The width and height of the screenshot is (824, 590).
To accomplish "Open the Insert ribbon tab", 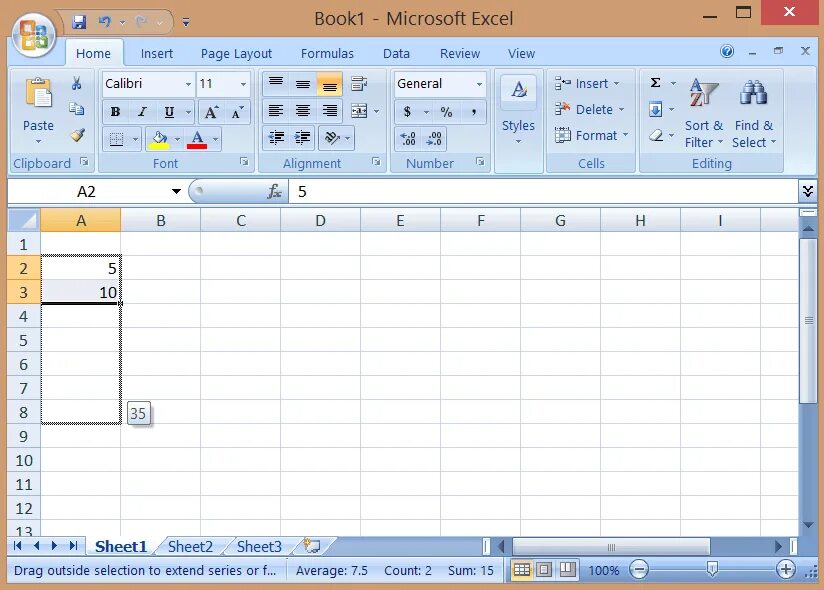I will [157, 54].
